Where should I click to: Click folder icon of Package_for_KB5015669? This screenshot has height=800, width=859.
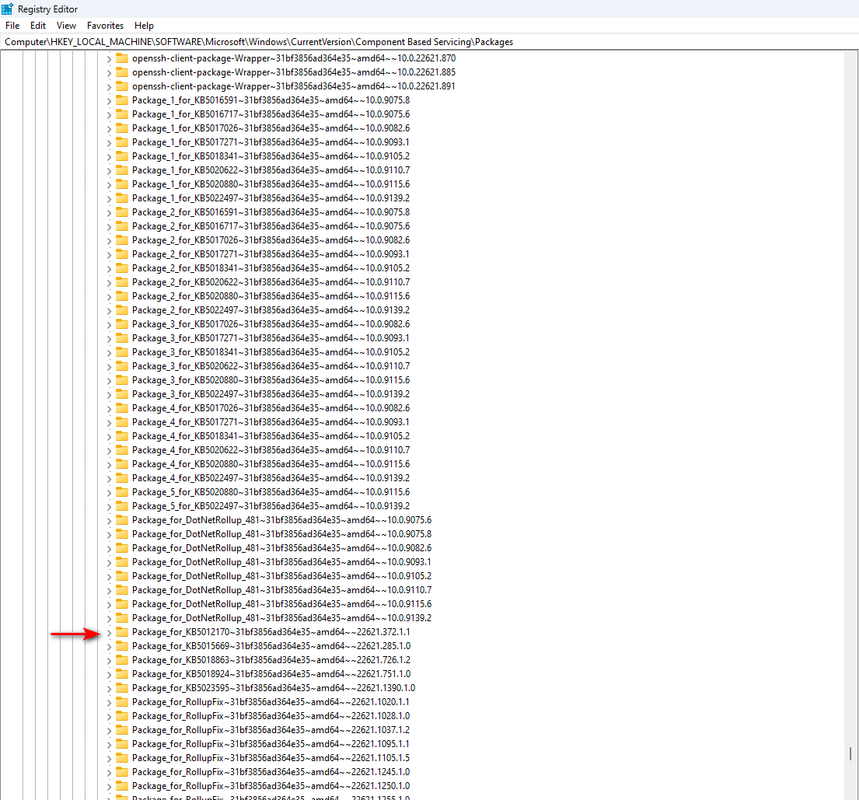[x=122, y=646]
